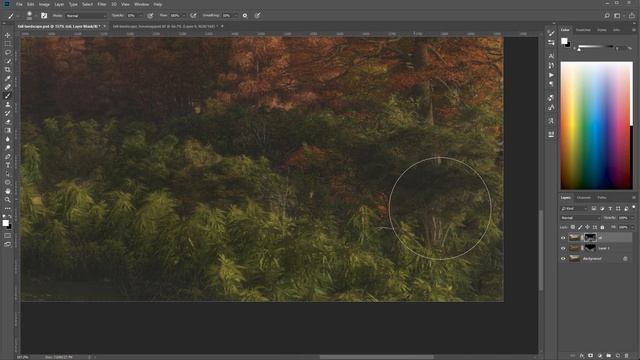Open the Layers panel Kind filter dropdown
Viewport: 640px width, 360px height.
tap(574, 209)
